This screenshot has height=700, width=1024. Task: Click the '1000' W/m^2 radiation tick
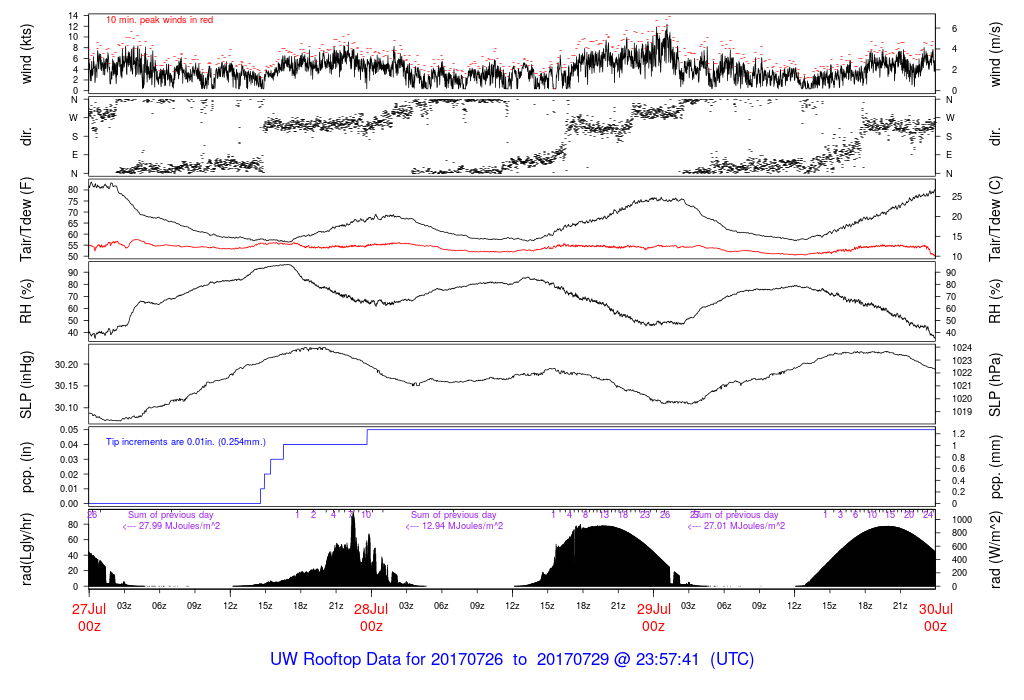(x=963, y=520)
